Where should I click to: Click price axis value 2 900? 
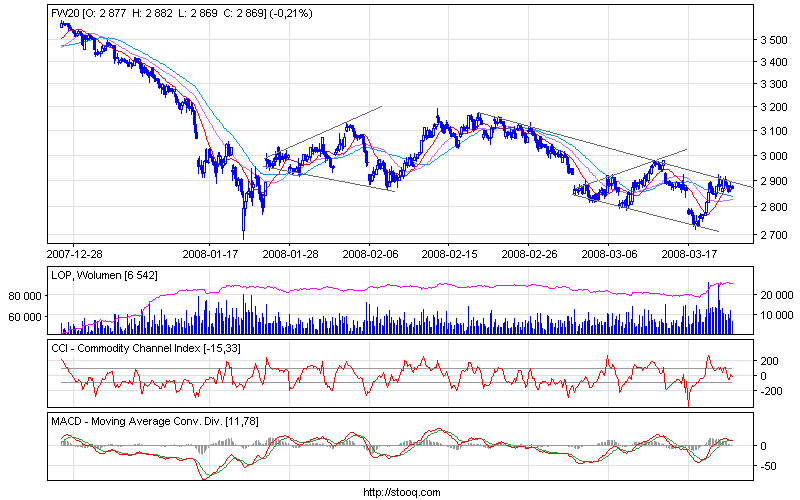point(773,182)
